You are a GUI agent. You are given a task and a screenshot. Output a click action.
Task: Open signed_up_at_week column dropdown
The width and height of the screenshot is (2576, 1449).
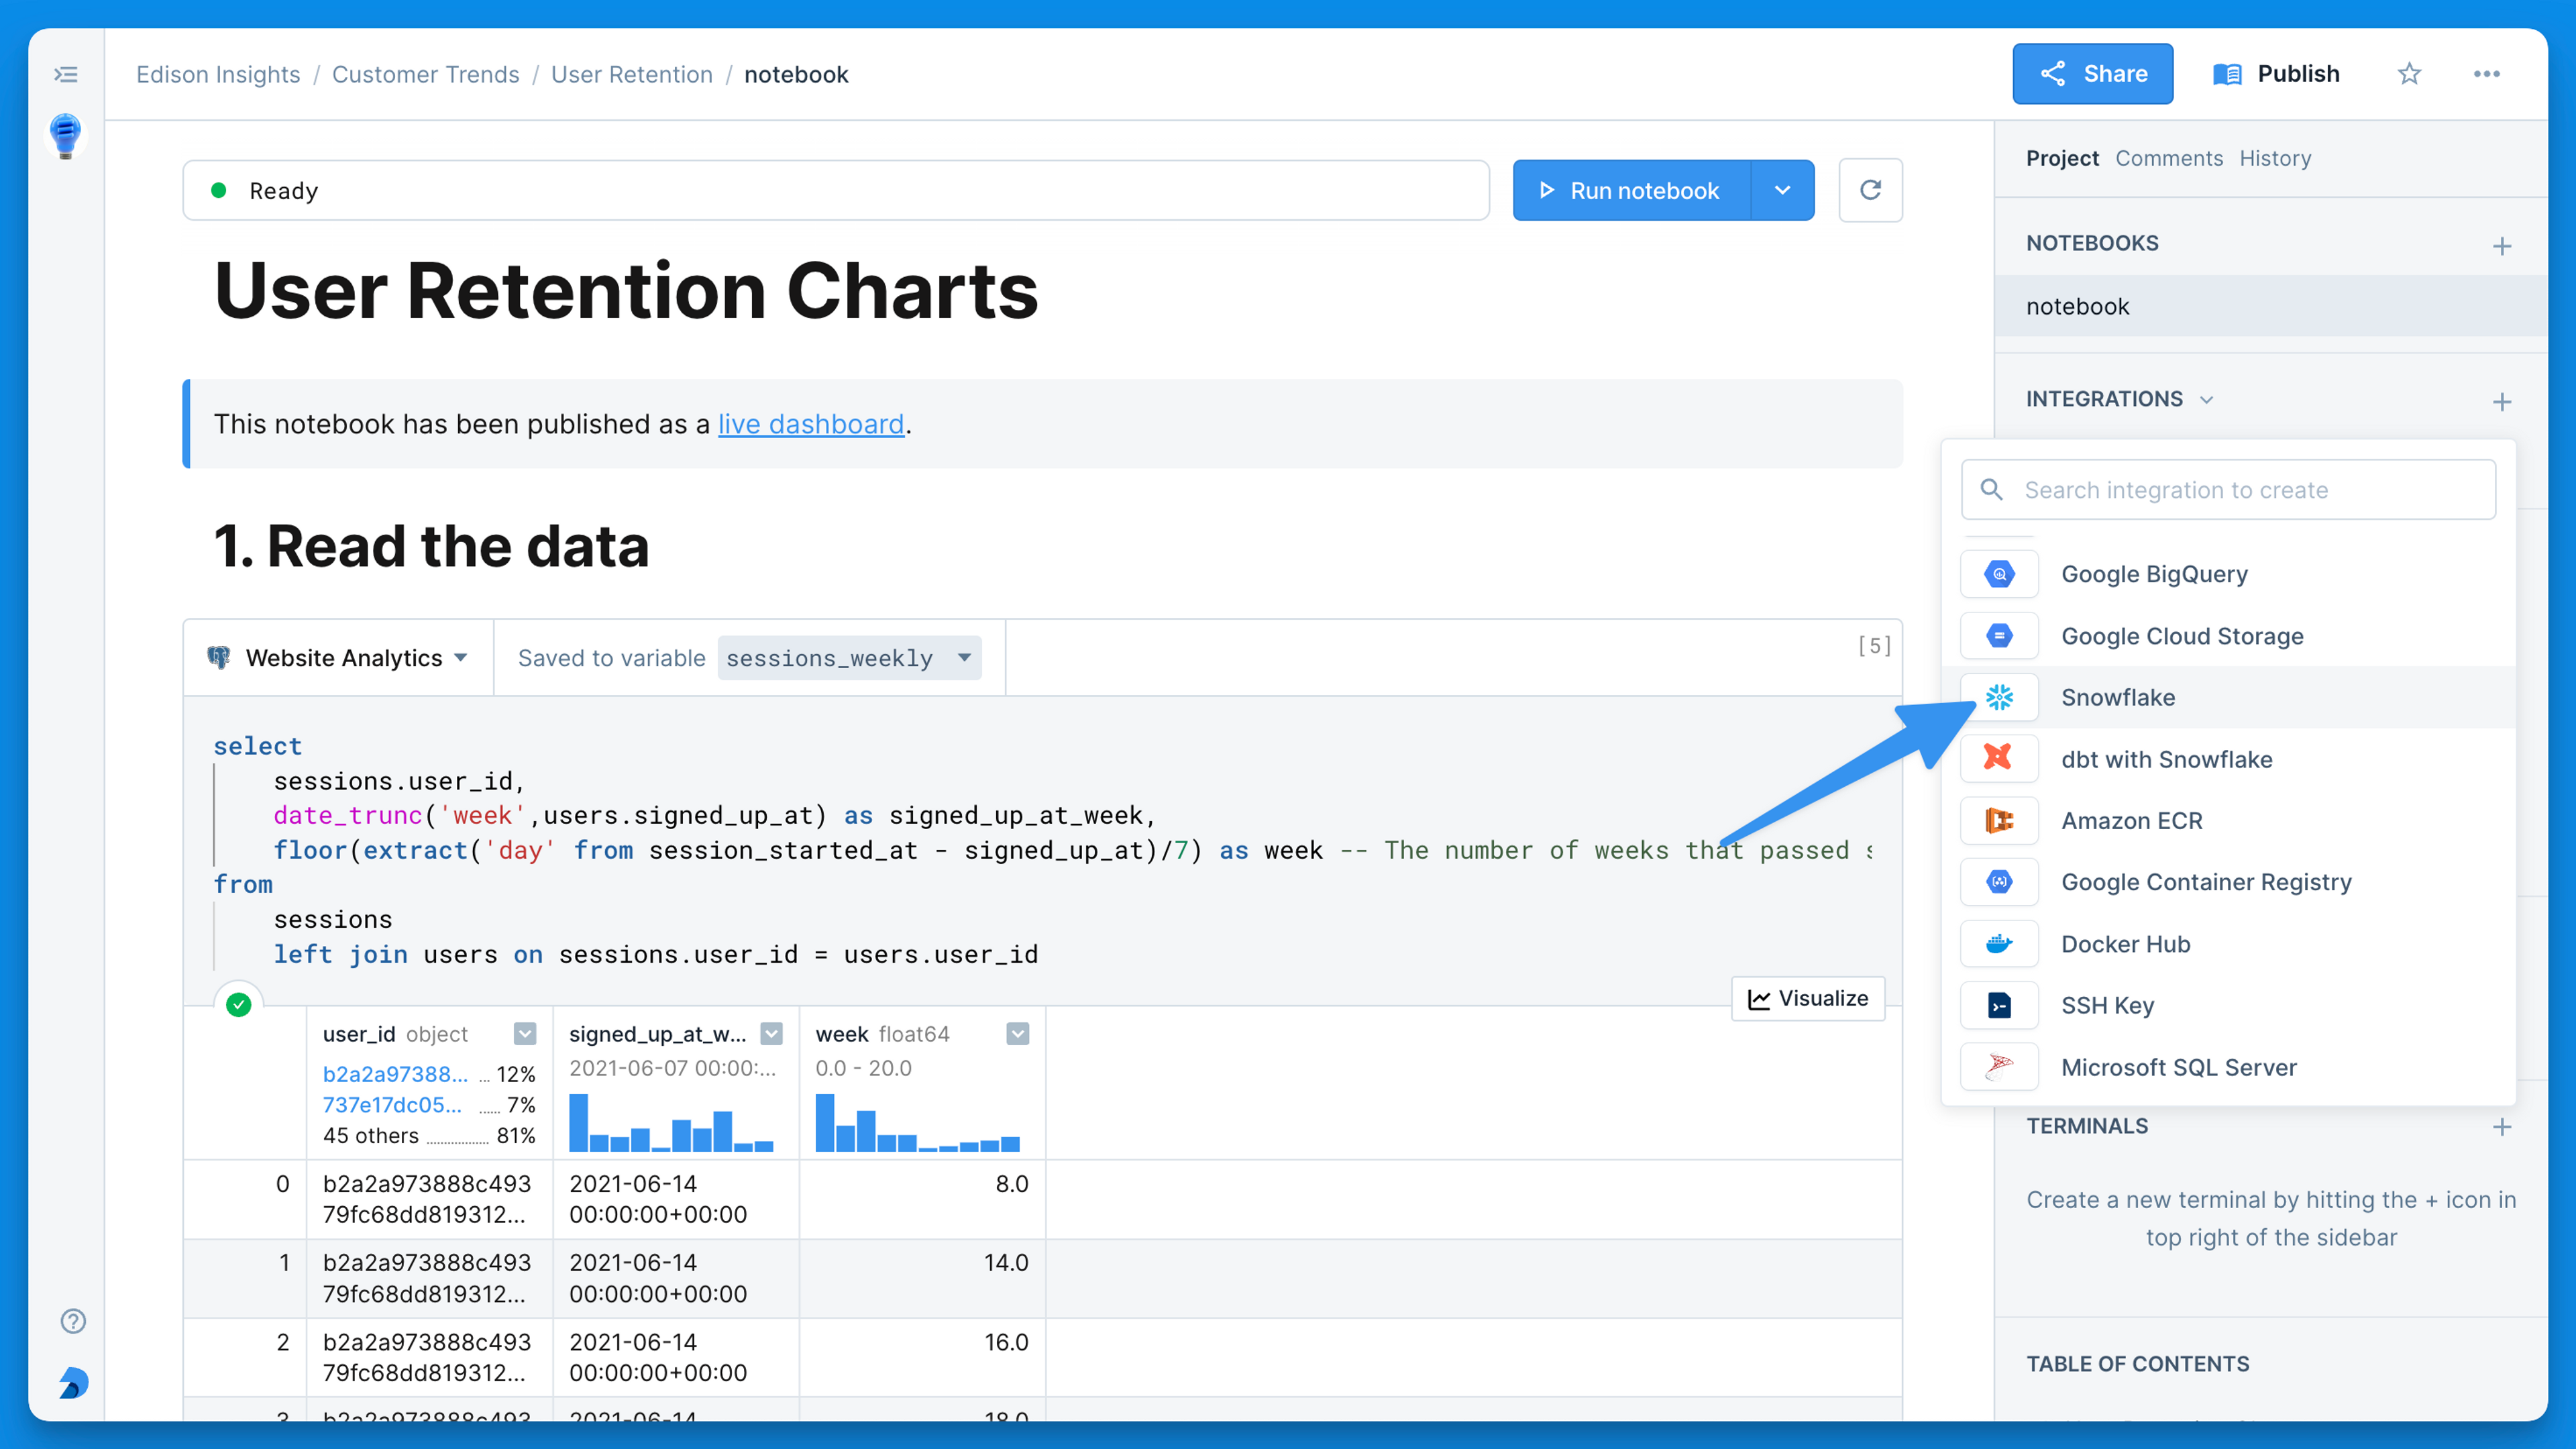point(771,1033)
